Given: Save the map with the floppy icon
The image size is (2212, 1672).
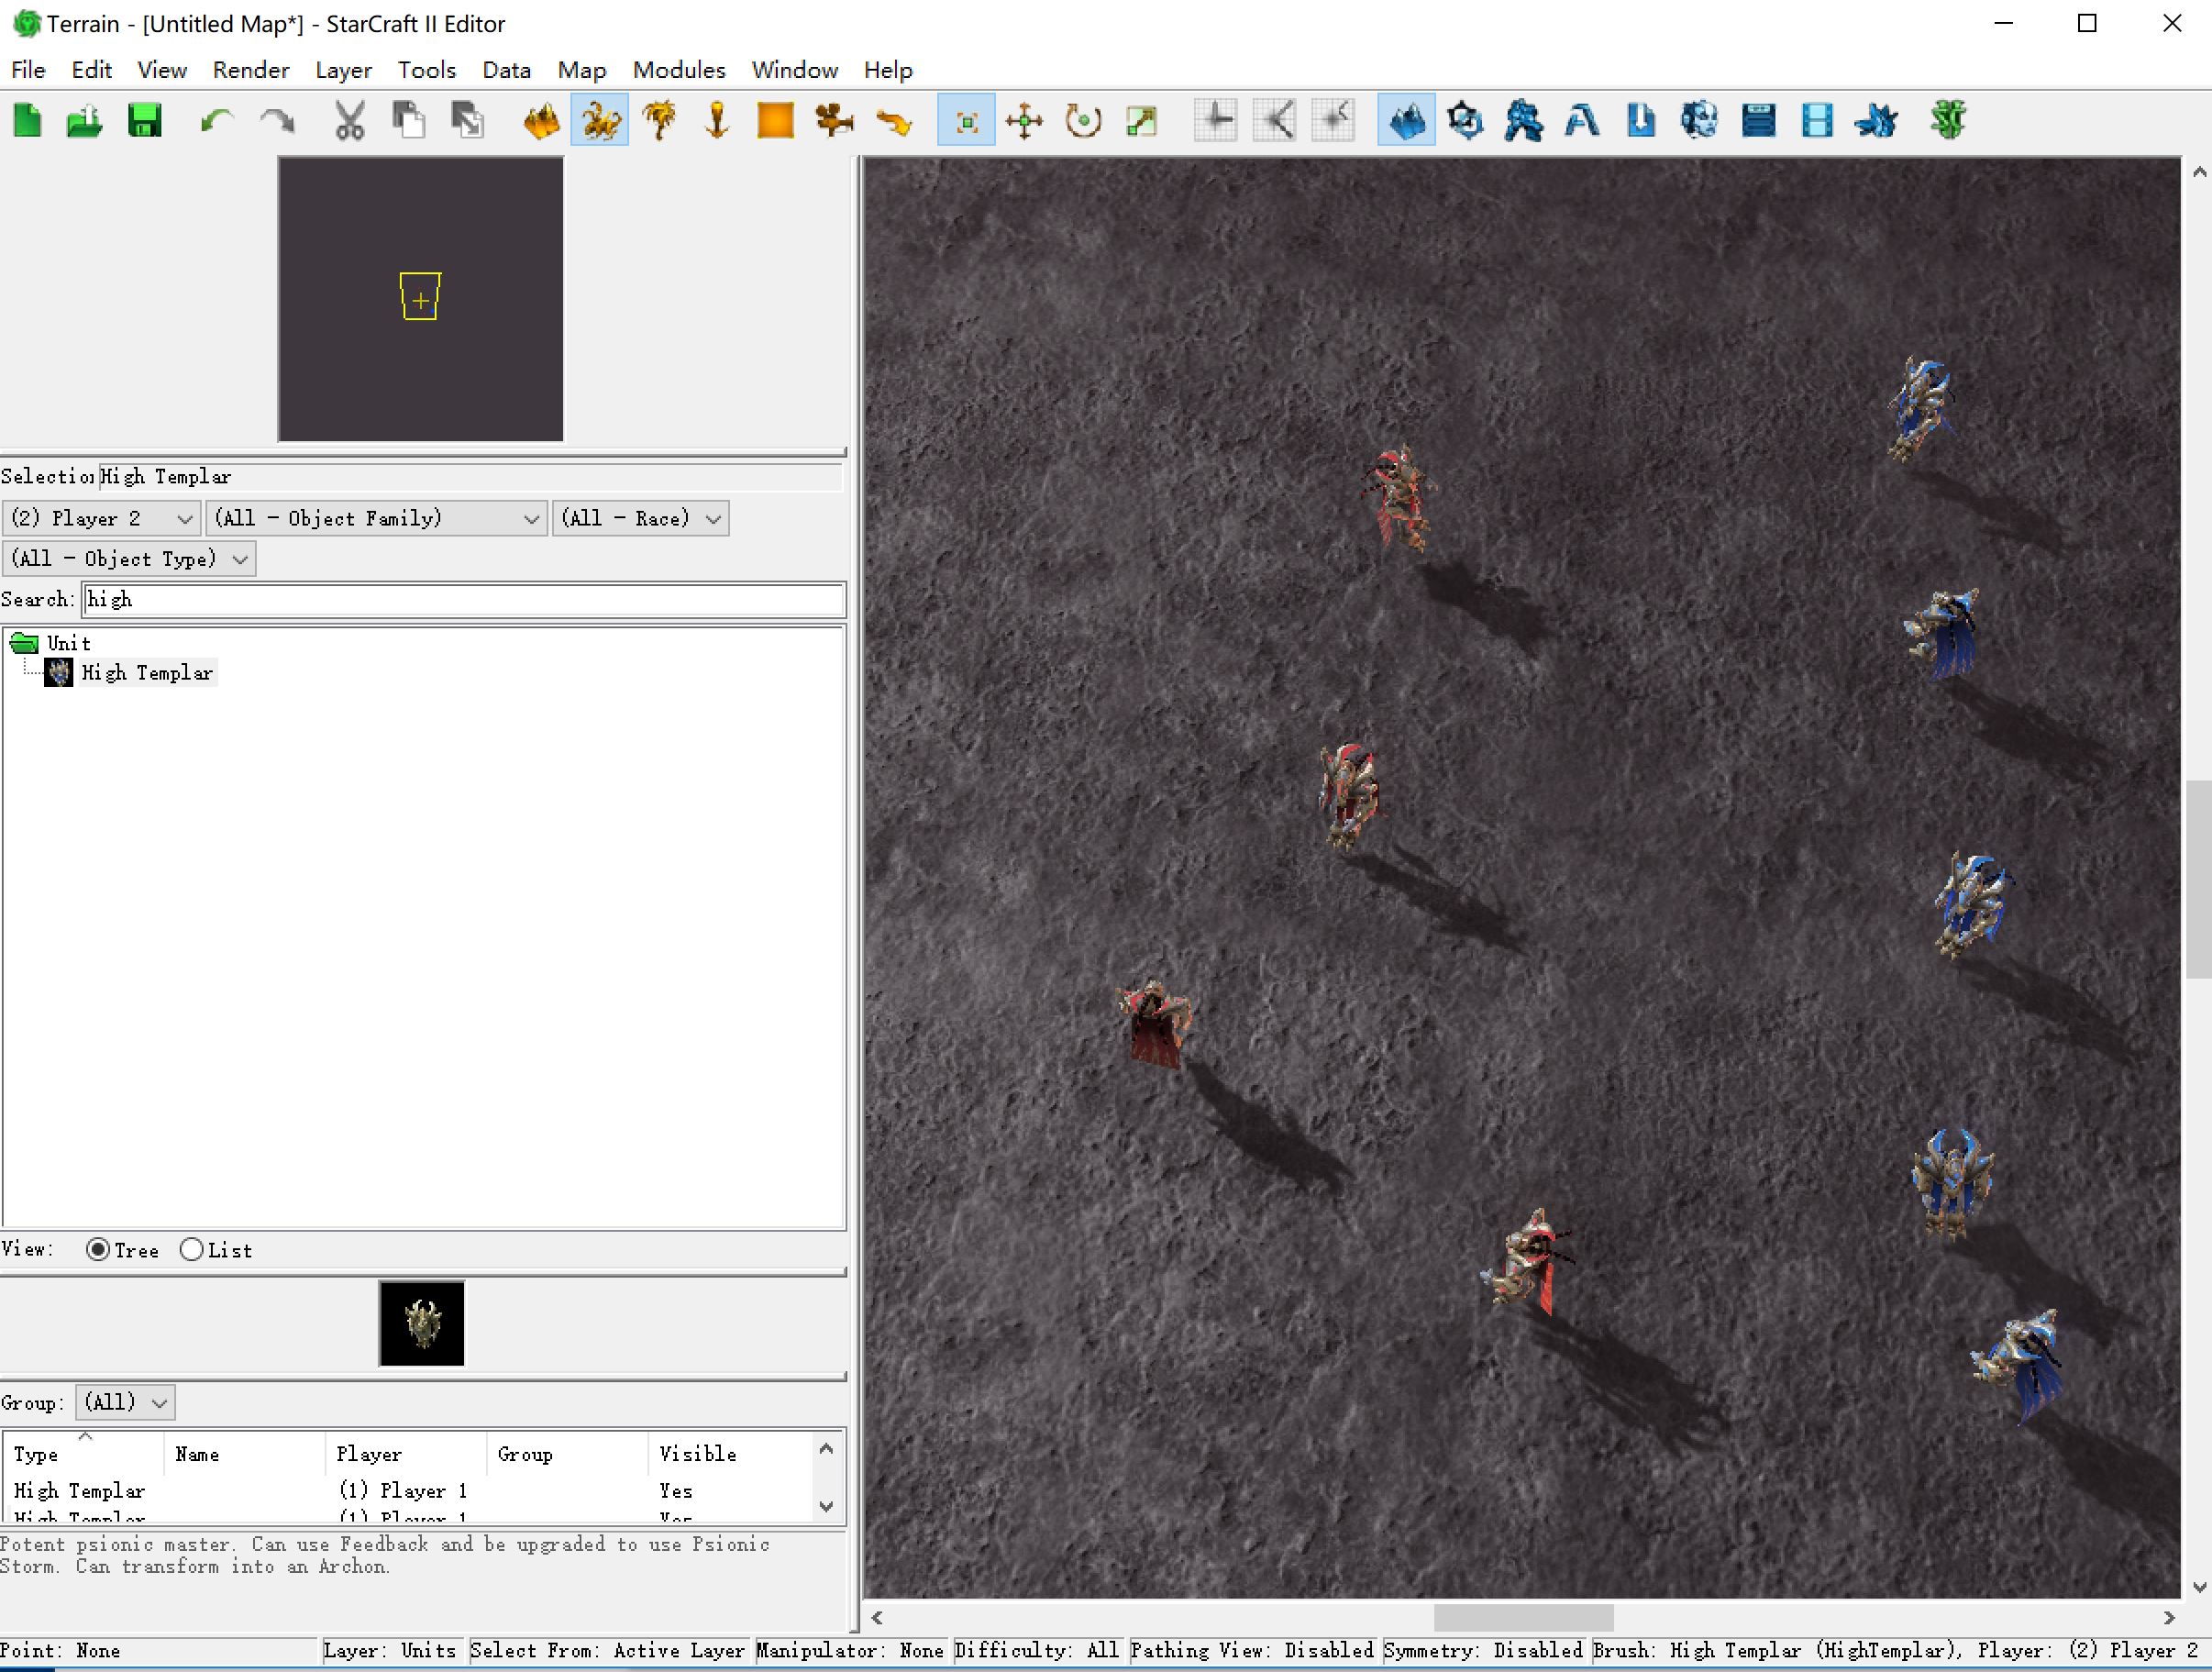Looking at the screenshot, I should 144,121.
